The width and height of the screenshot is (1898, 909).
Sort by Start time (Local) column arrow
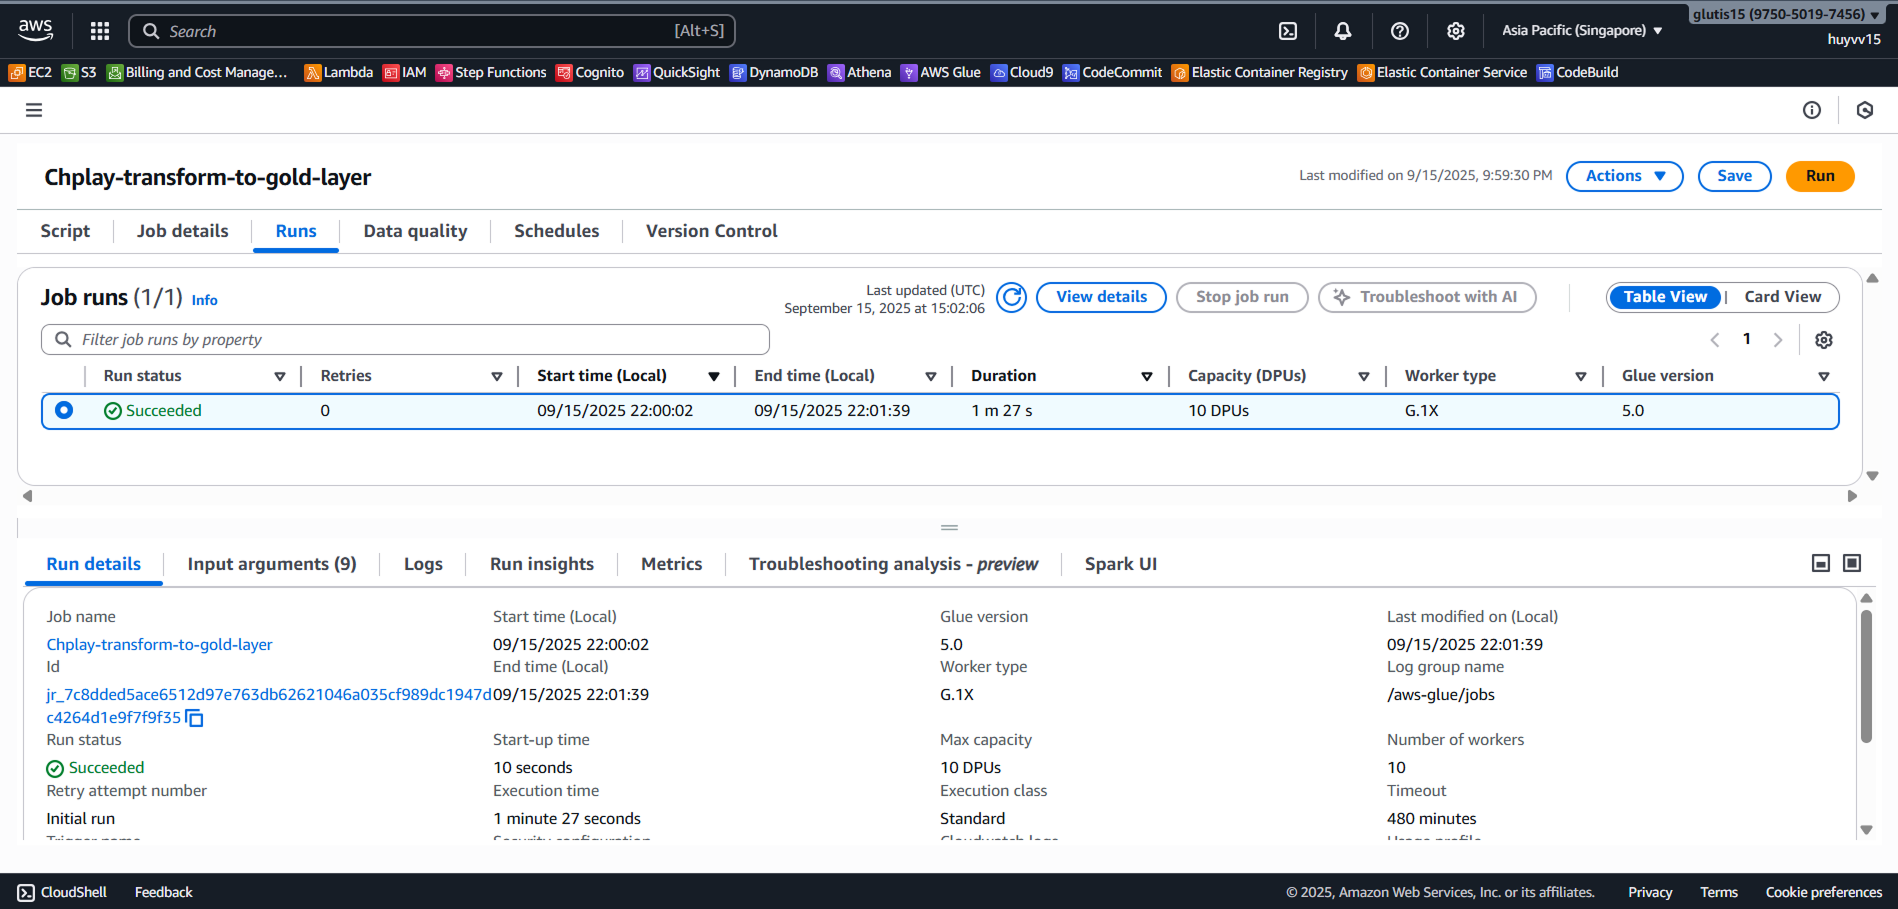(714, 377)
